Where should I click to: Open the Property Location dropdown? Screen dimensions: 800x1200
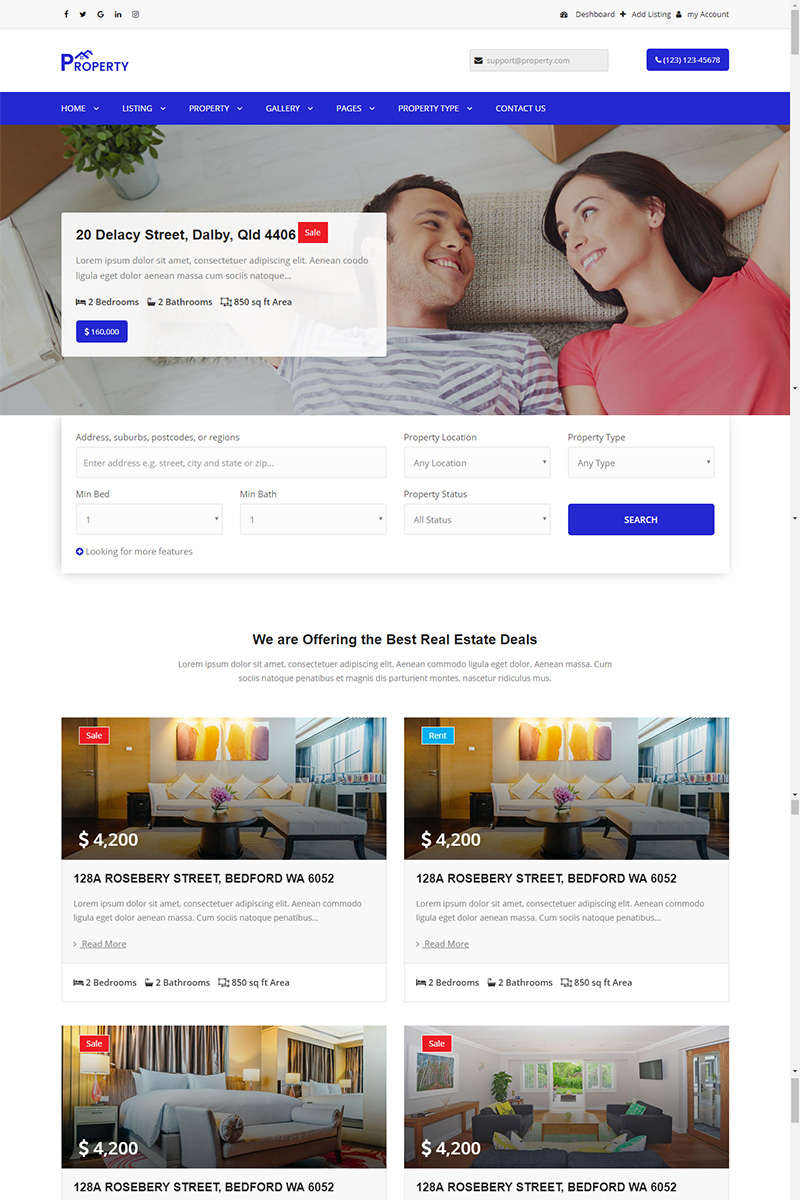pyautogui.click(x=477, y=463)
